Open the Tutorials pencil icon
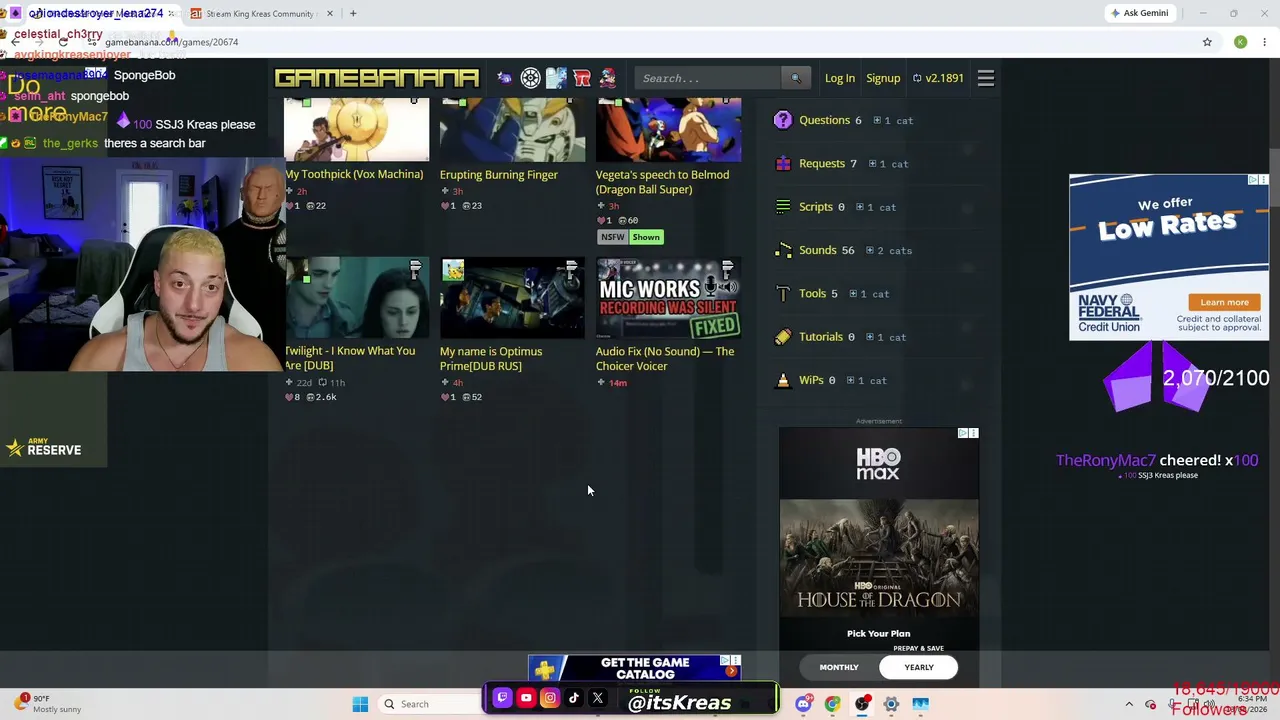 783,337
